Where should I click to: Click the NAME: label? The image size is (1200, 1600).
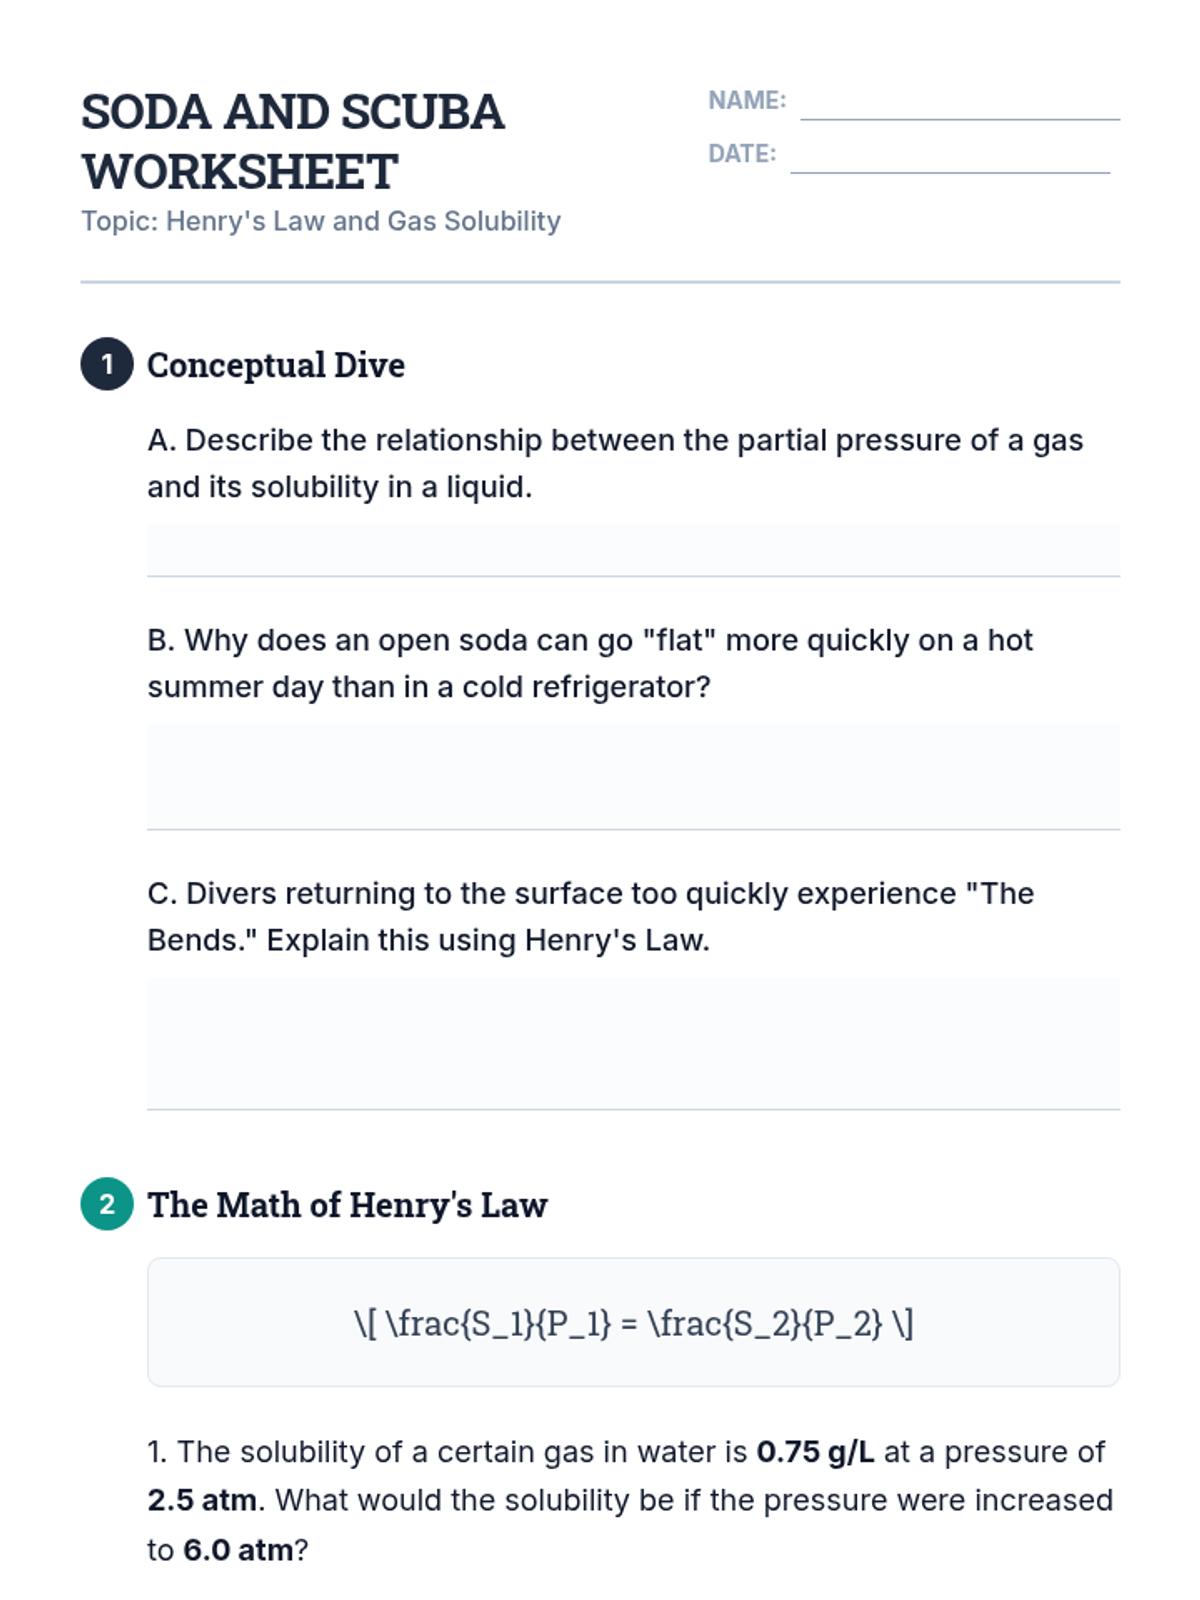747,101
